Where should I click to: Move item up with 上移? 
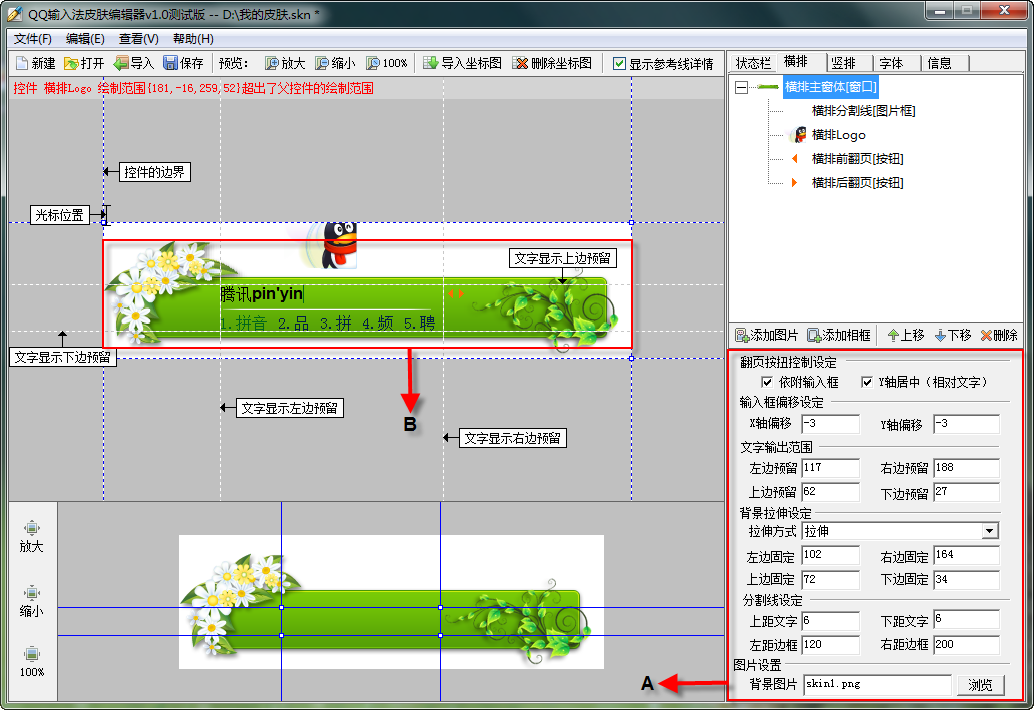point(906,336)
